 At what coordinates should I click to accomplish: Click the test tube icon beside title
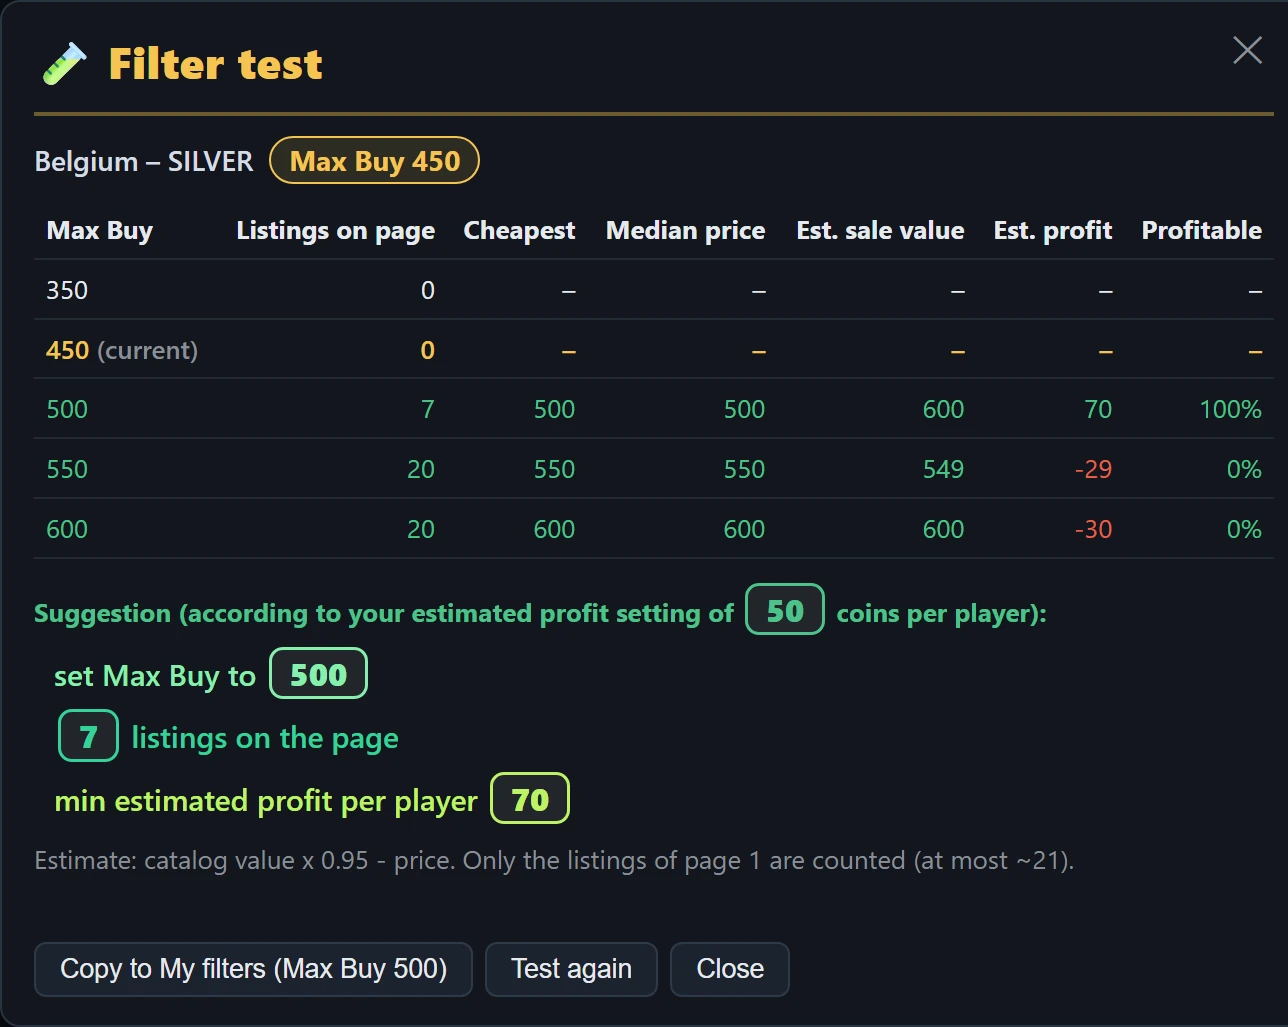[x=65, y=64]
